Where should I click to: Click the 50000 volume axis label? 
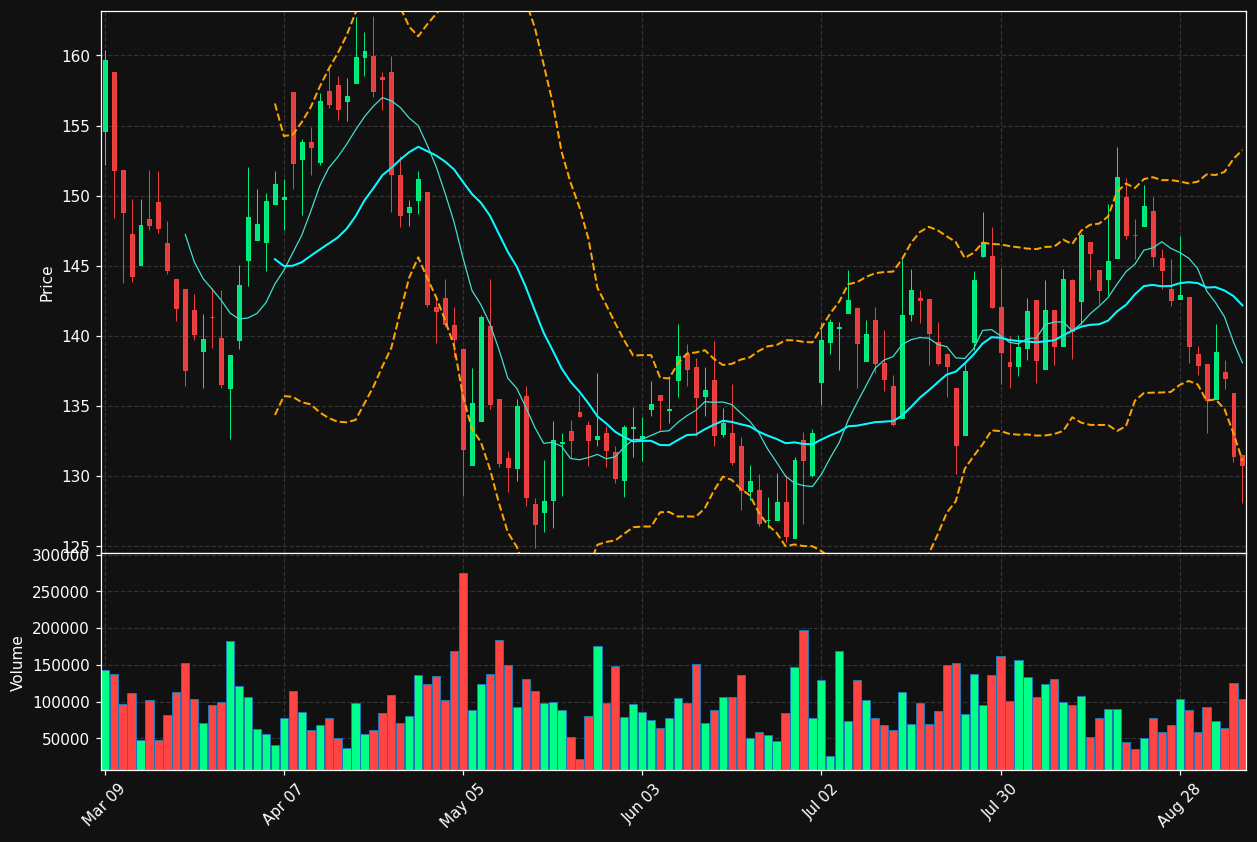click(x=66, y=740)
